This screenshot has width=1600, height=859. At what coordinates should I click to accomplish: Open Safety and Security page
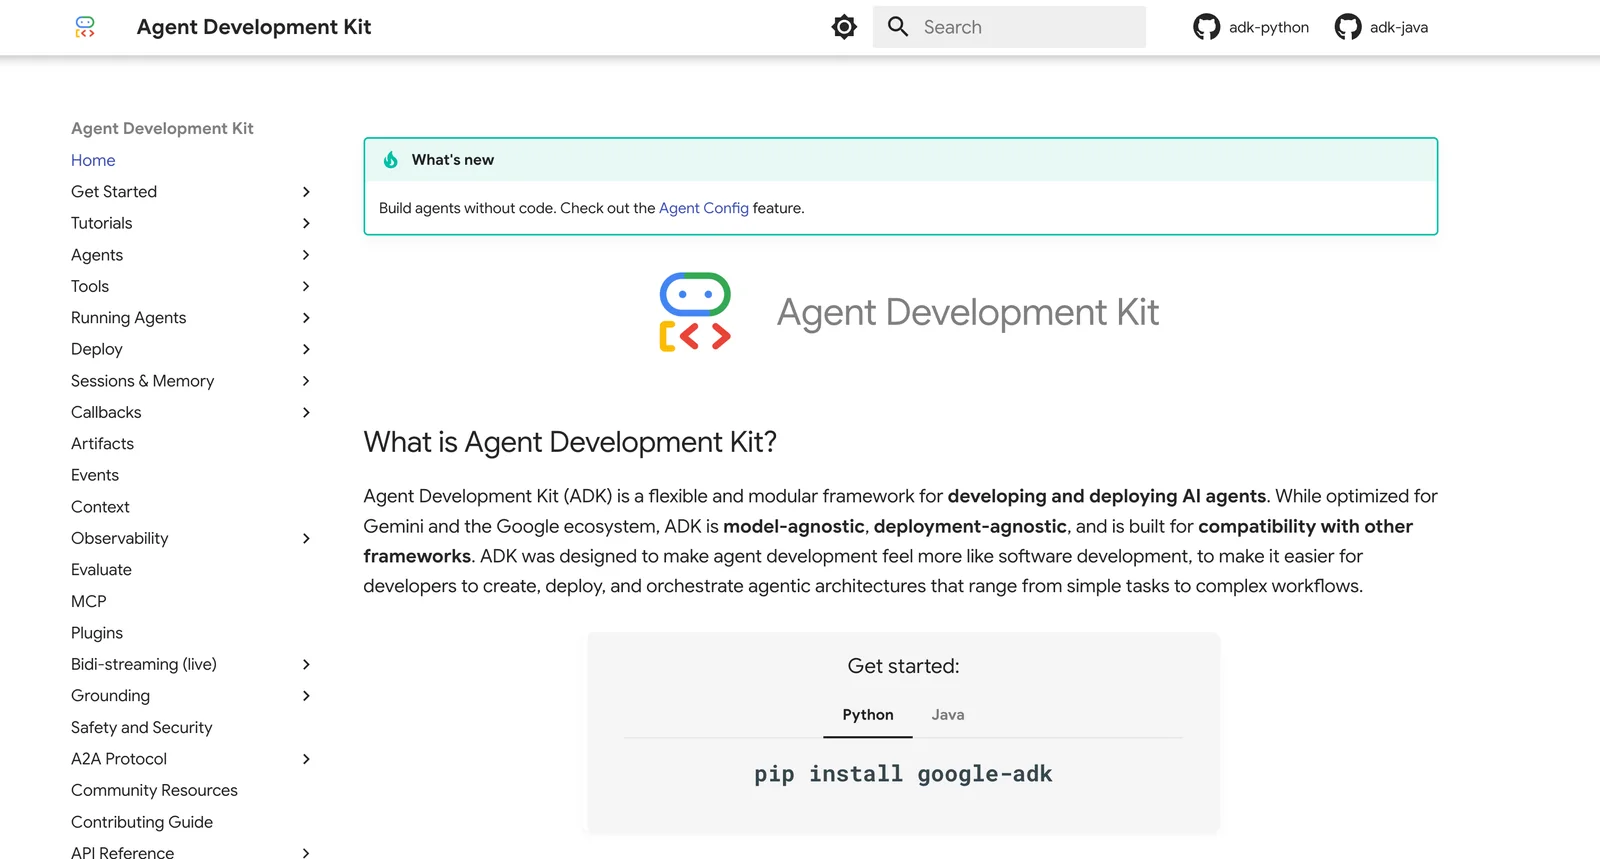(142, 727)
